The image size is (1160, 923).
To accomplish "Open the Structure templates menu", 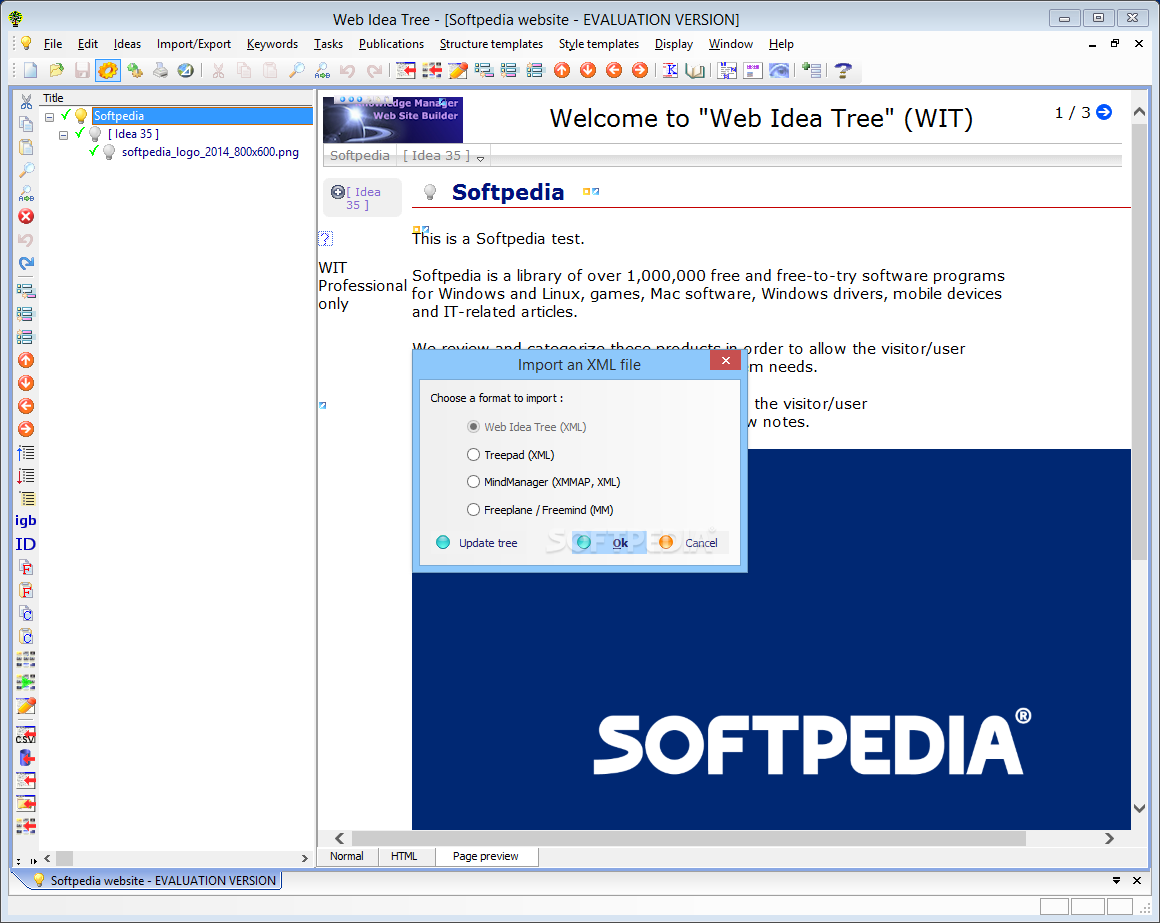I will (x=491, y=44).
